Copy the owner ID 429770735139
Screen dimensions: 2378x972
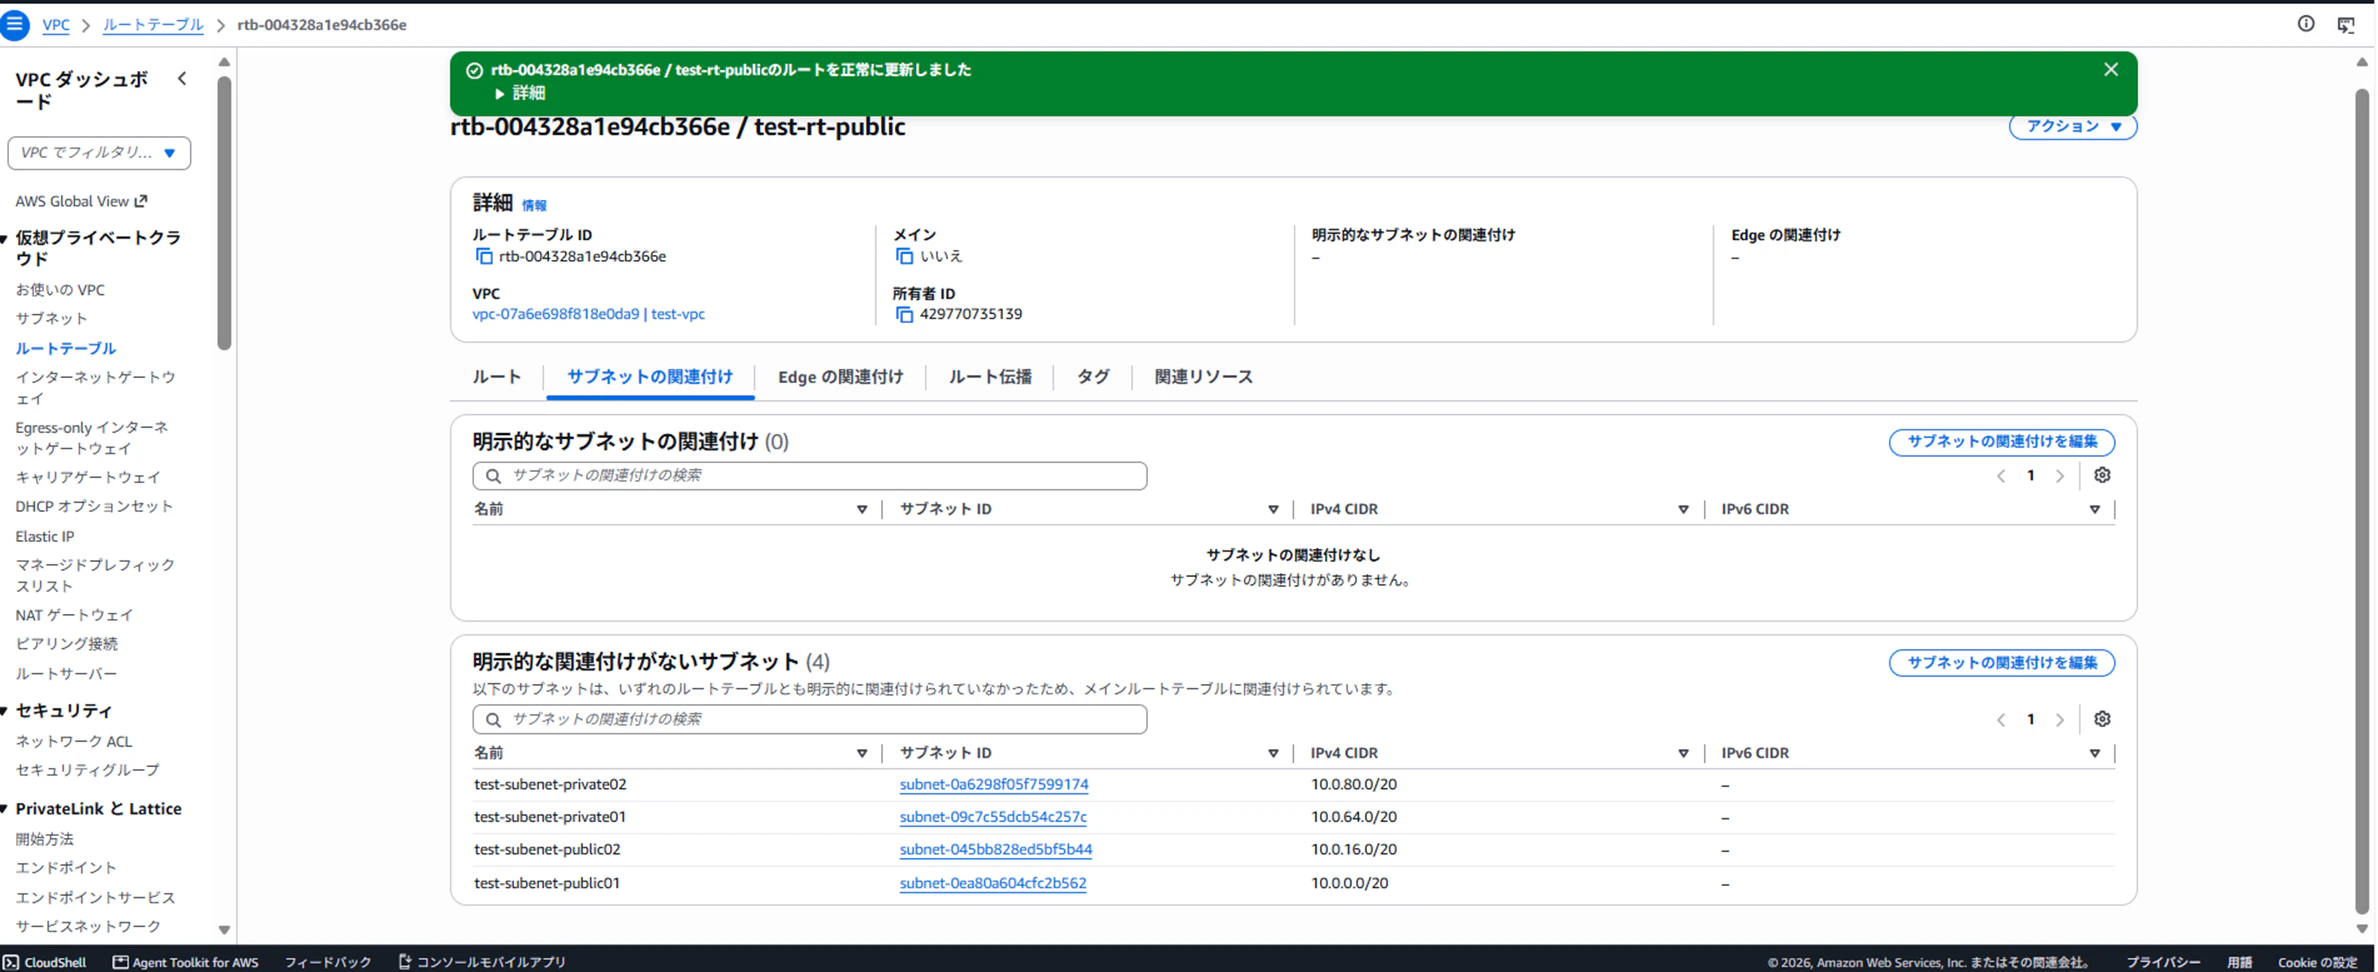point(904,315)
